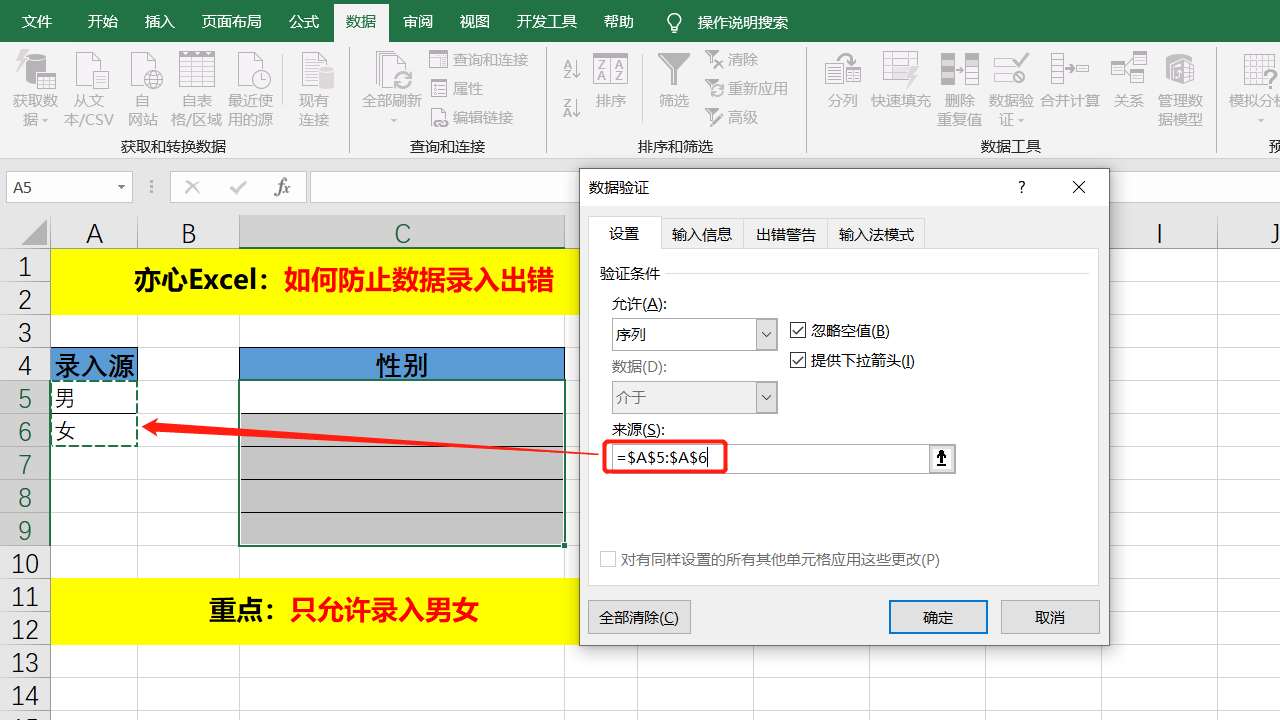Click the 数据验证 ribbon icon
1280x720 pixels.
[1011, 70]
